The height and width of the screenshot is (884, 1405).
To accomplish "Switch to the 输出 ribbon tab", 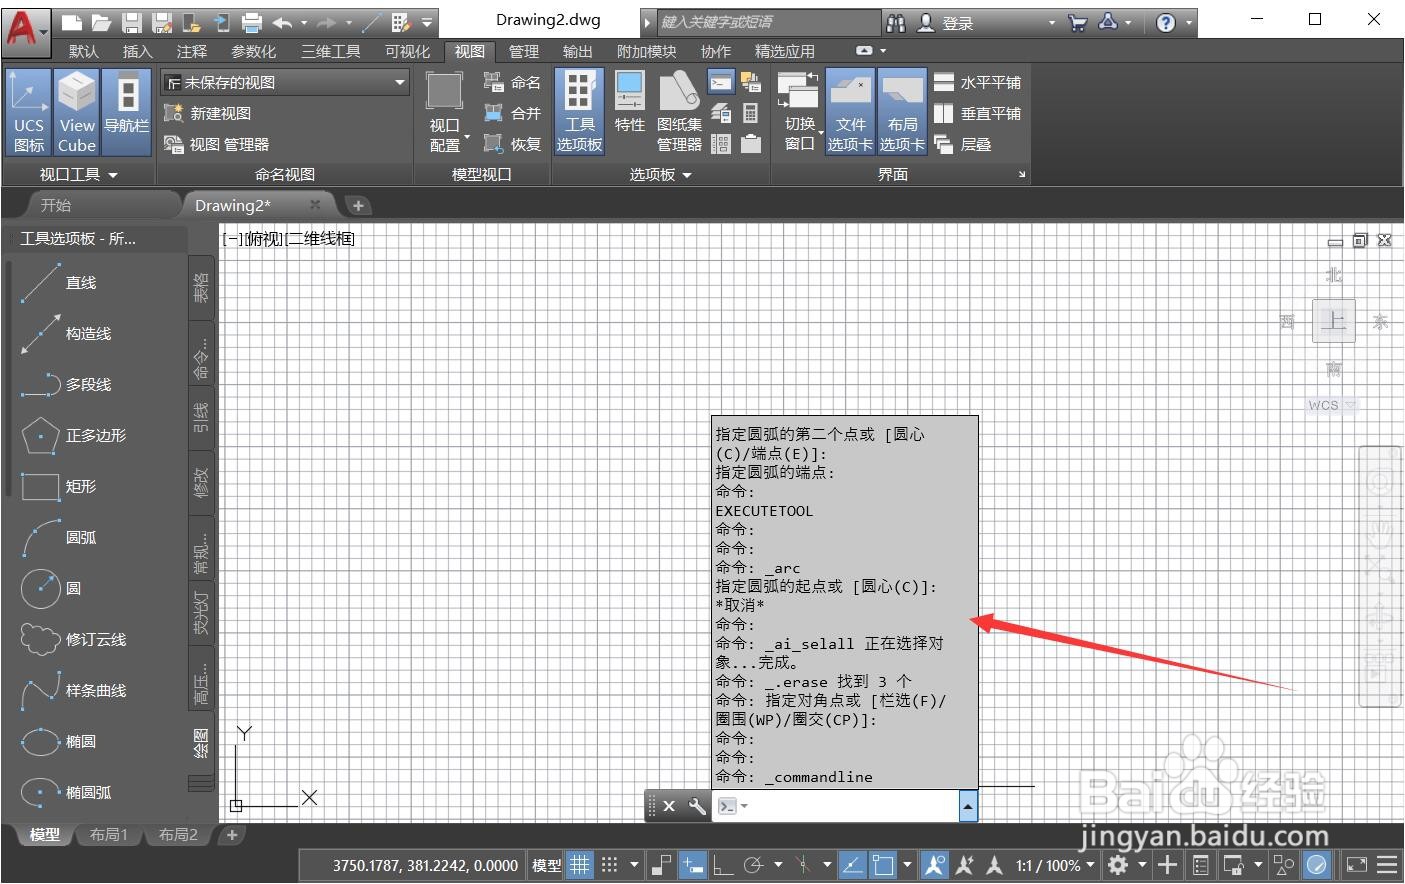I will [x=577, y=51].
